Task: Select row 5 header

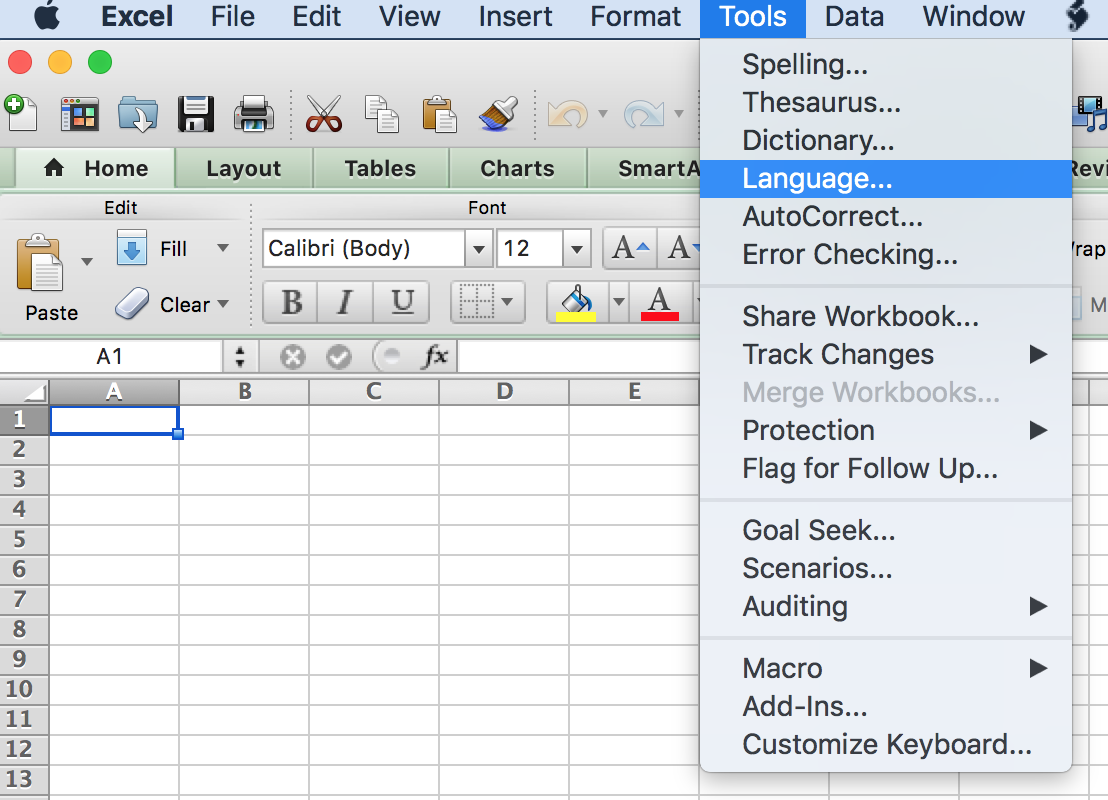Action: point(24,540)
